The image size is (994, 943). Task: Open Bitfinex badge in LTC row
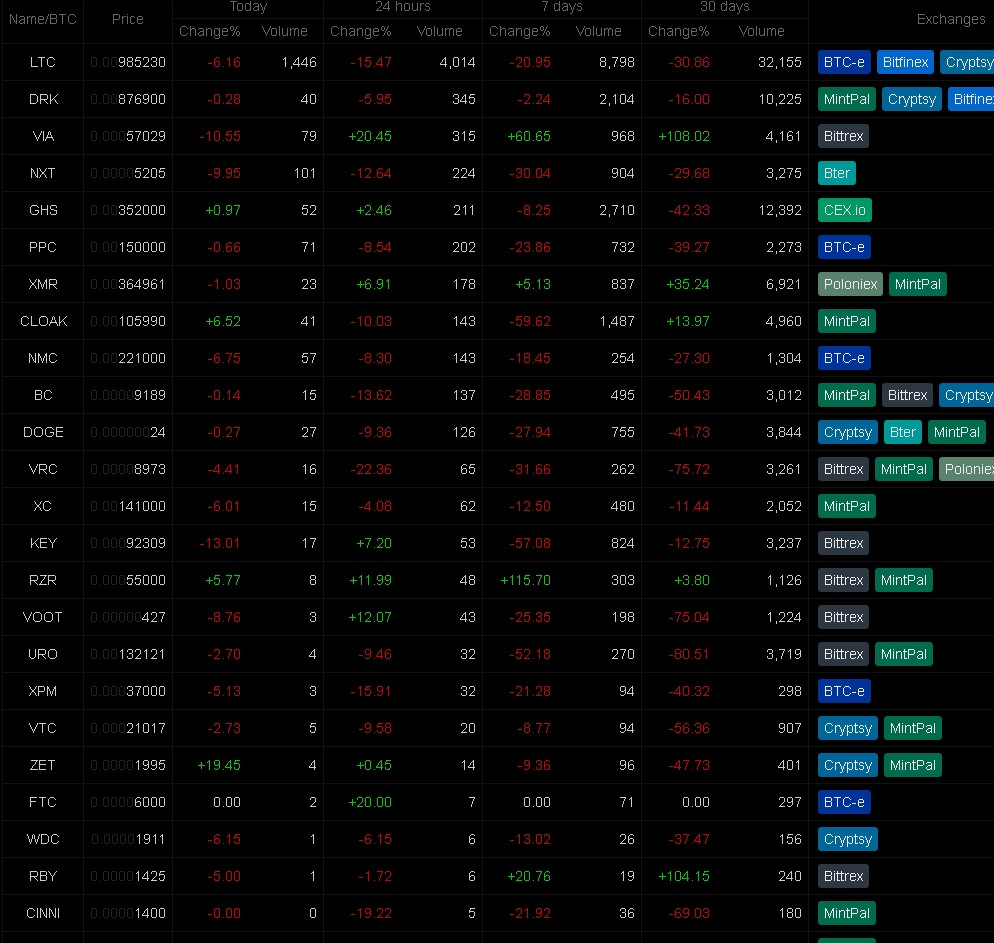[905, 62]
